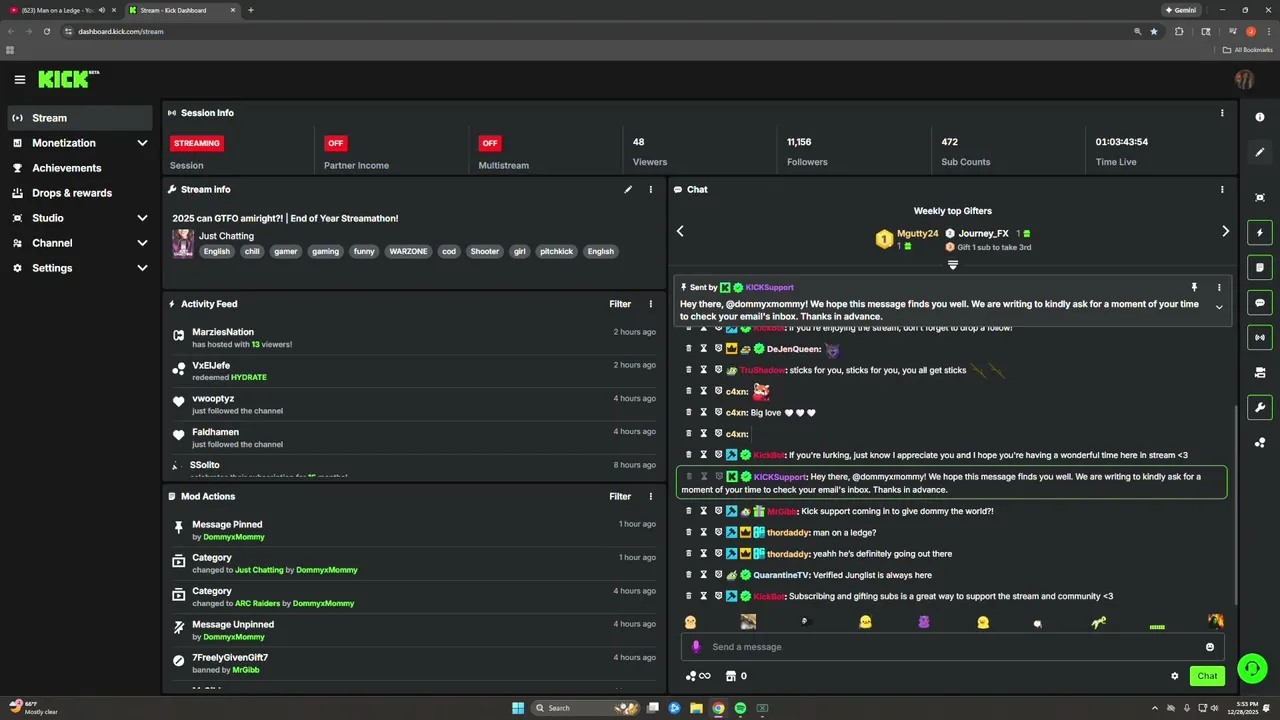Screen dimensions: 1280x720
Task: Click the host camera icon in right sidebar
Action: coord(1259,372)
